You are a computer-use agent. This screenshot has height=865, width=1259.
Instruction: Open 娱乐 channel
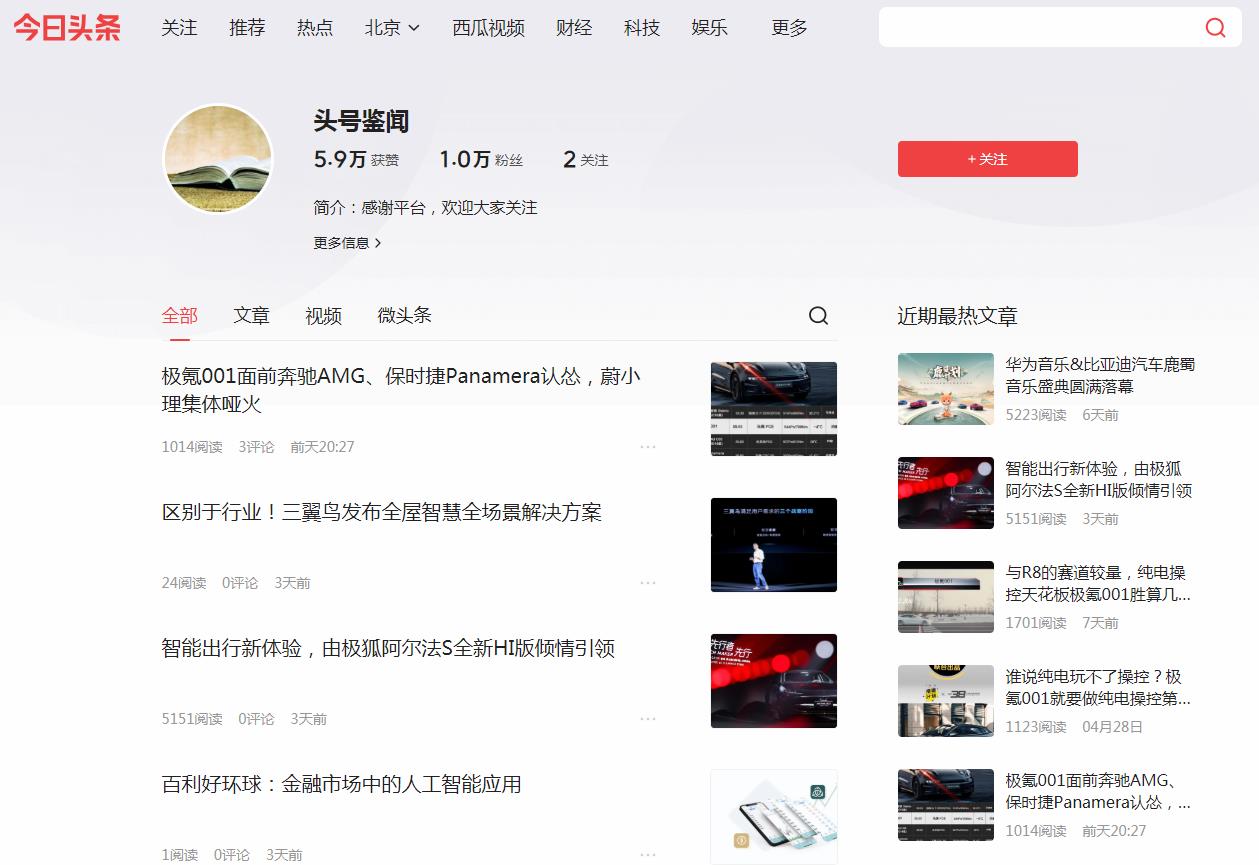(709, 28)
